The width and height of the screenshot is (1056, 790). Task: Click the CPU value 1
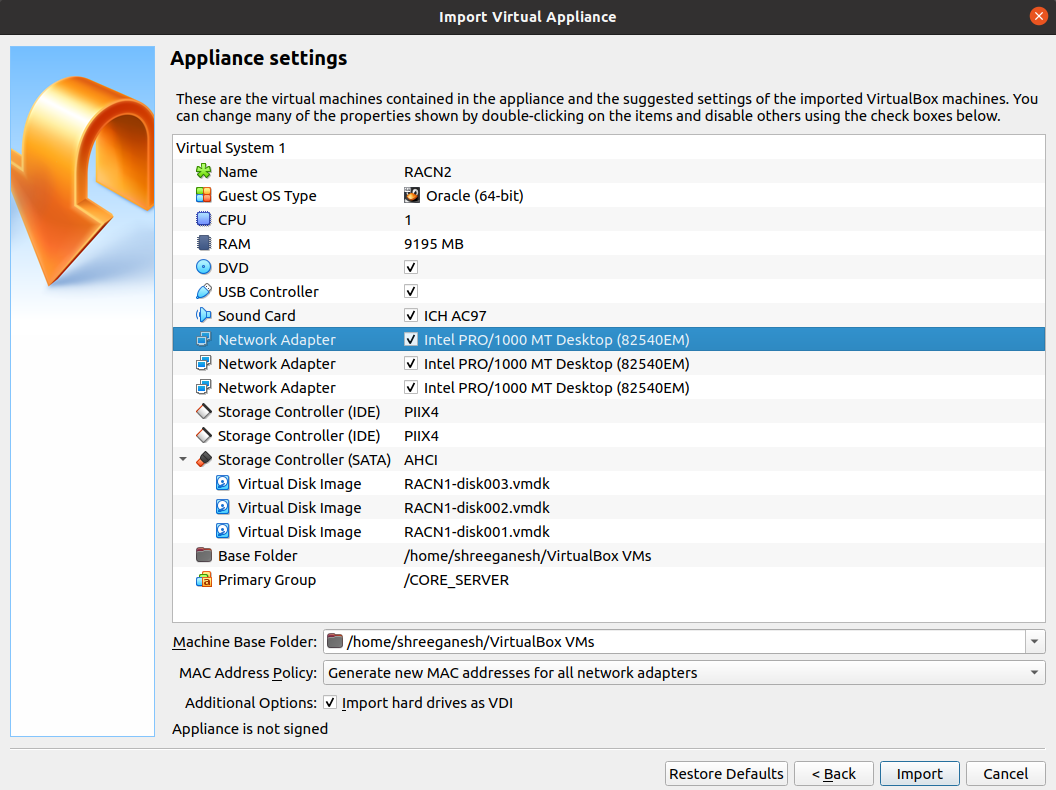[408, 220]
